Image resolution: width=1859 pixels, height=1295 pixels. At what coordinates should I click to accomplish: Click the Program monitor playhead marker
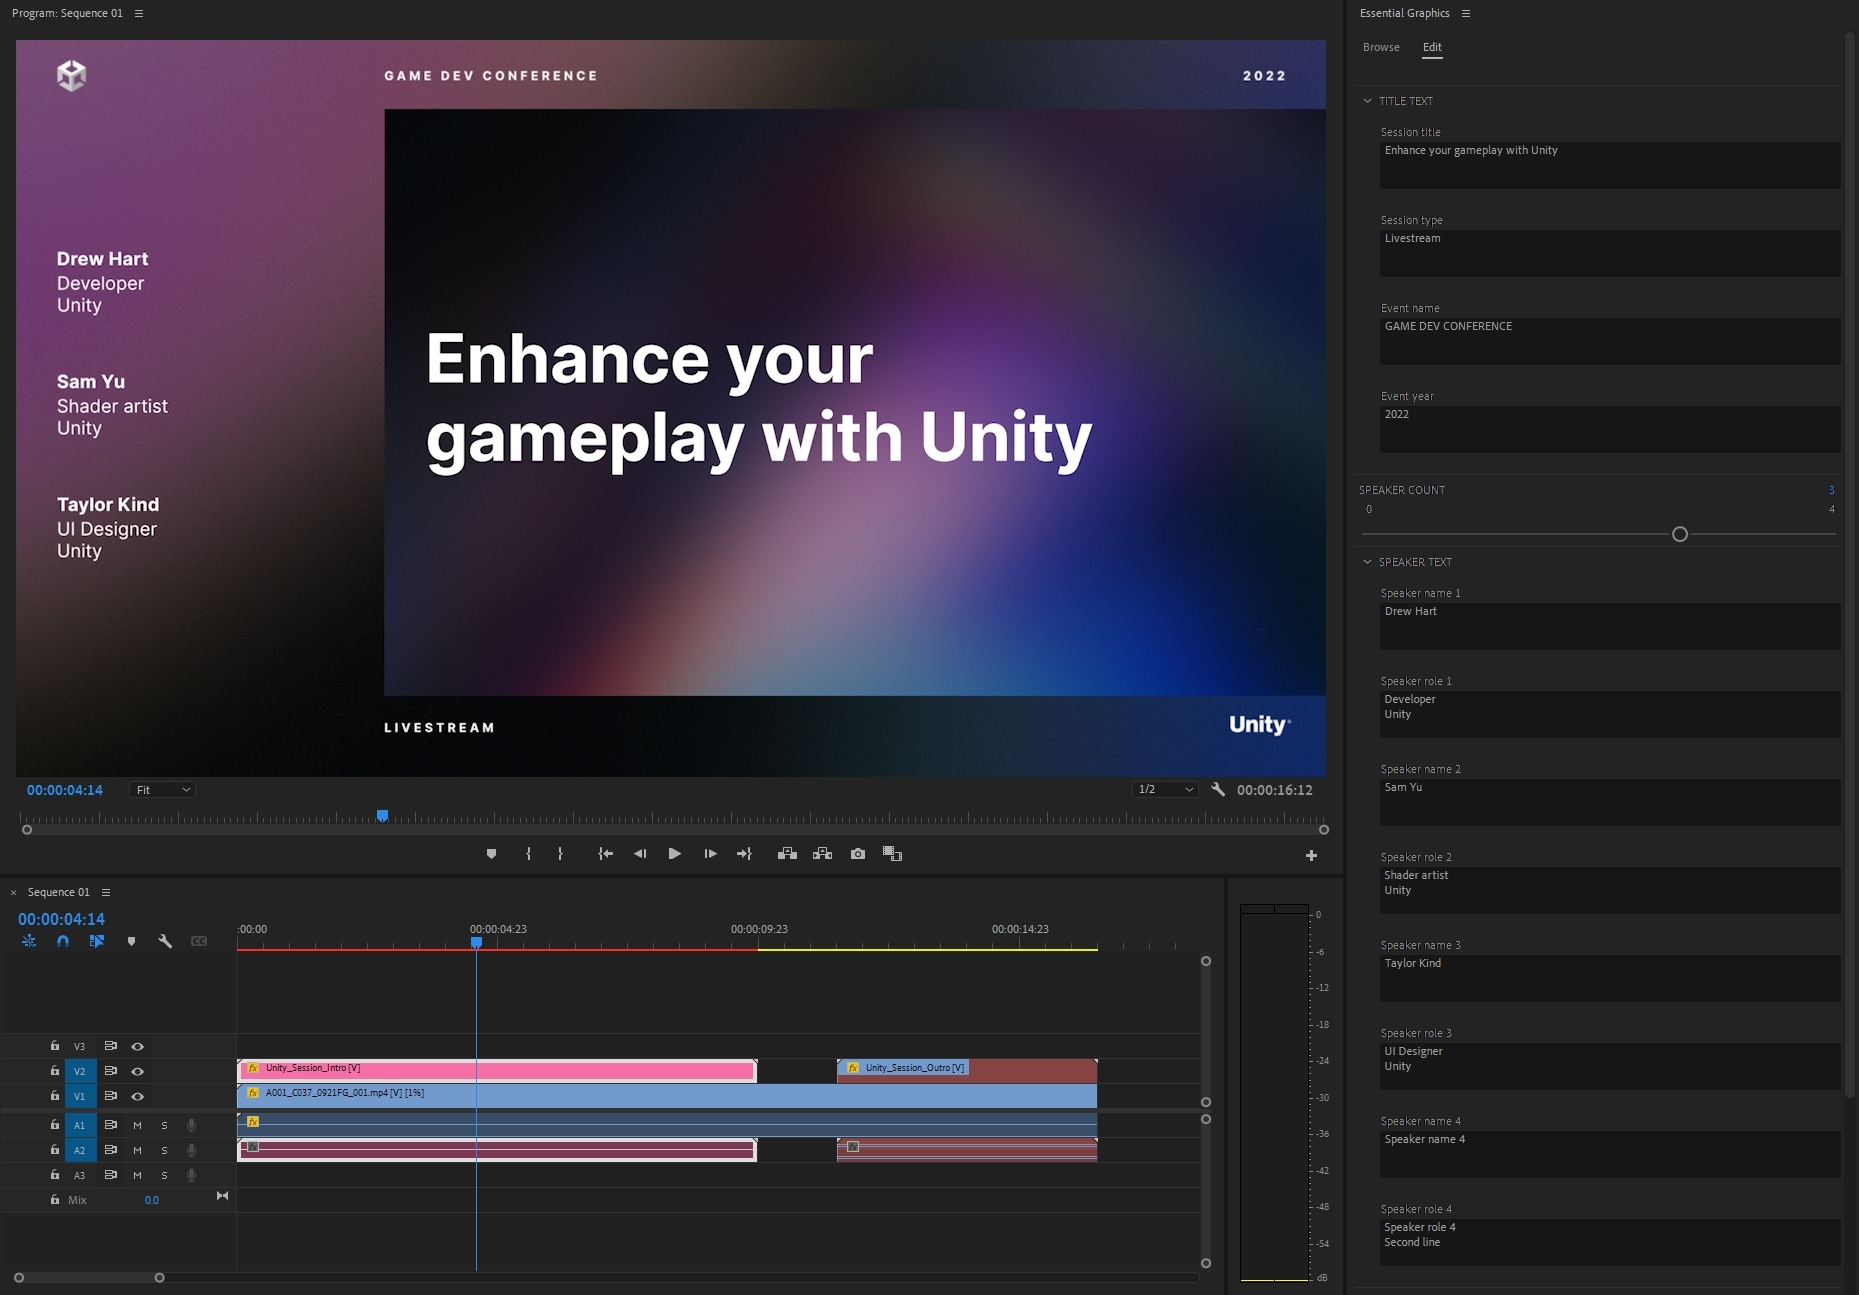coord(382,816)
